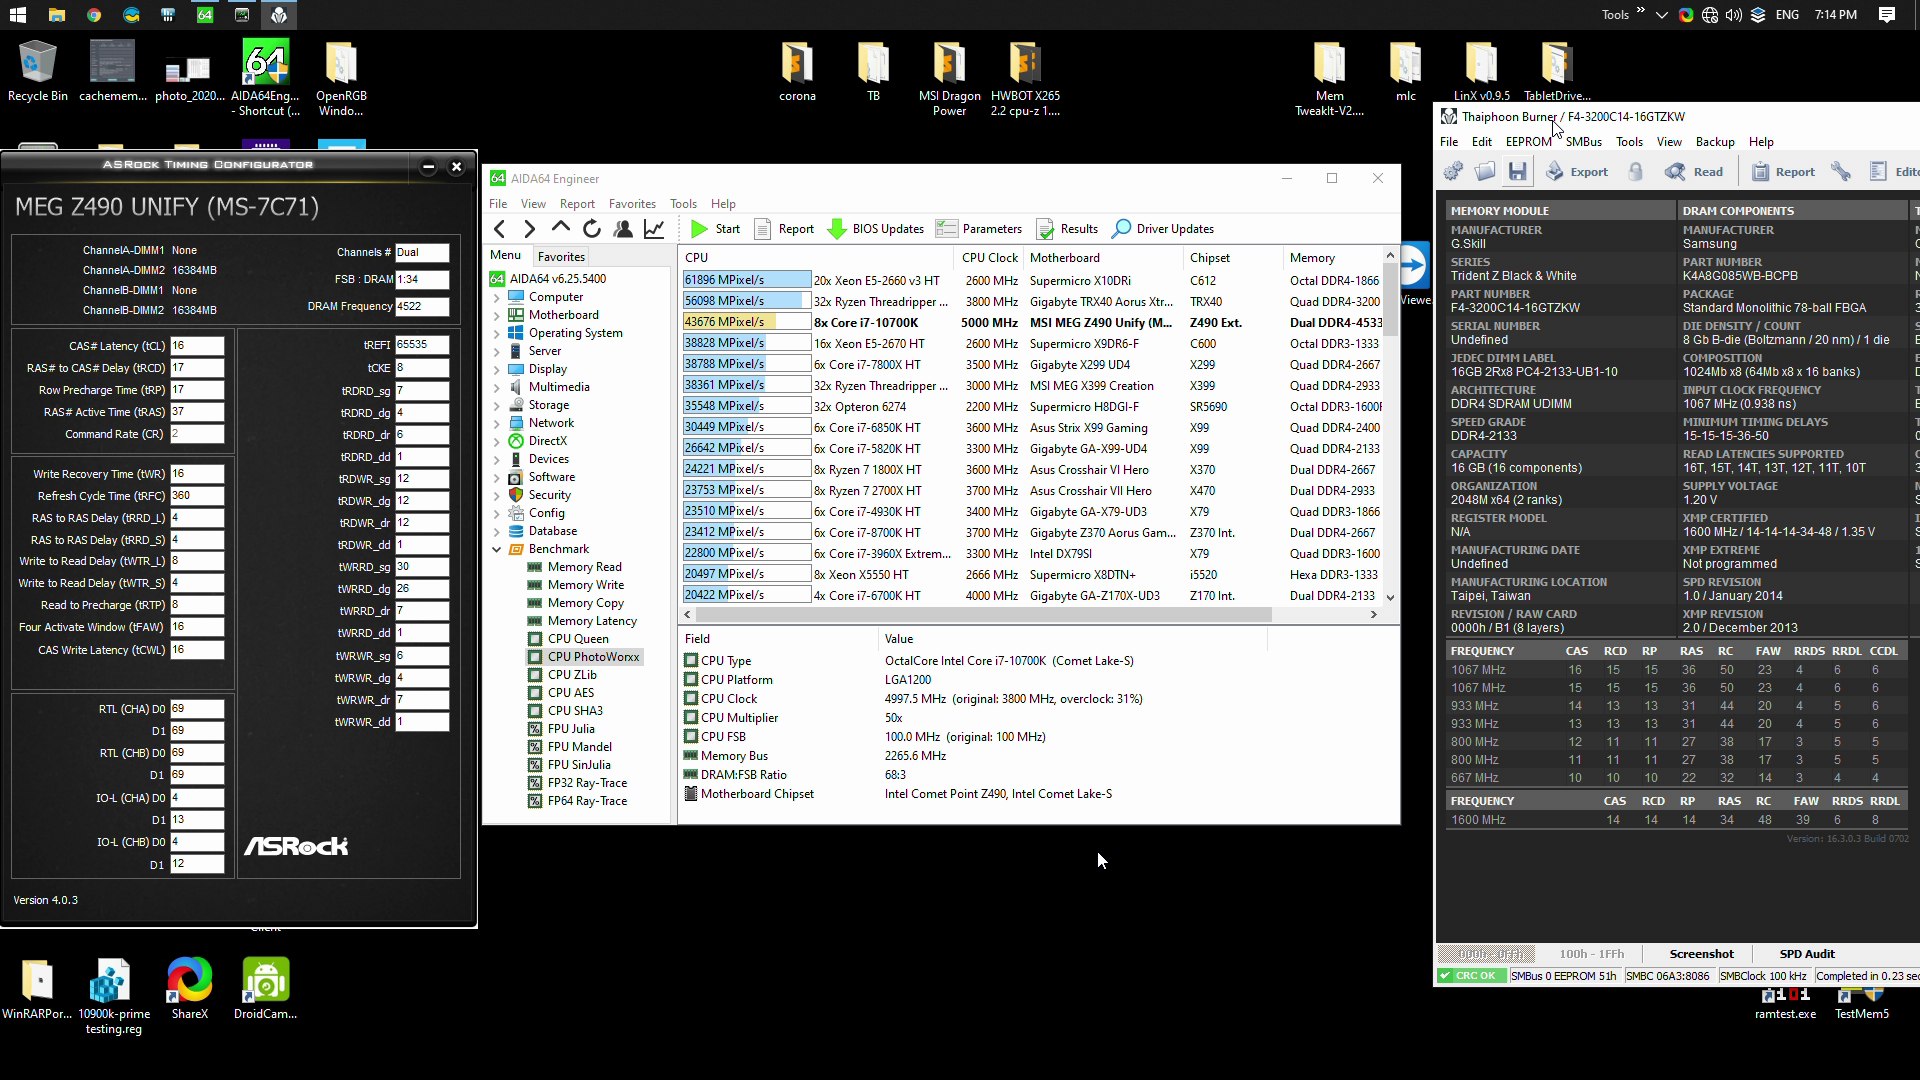This screenshot has height=1080, width=1920.
Task: Select TestMem5 desktop icon
Action: point(1862,1005)
